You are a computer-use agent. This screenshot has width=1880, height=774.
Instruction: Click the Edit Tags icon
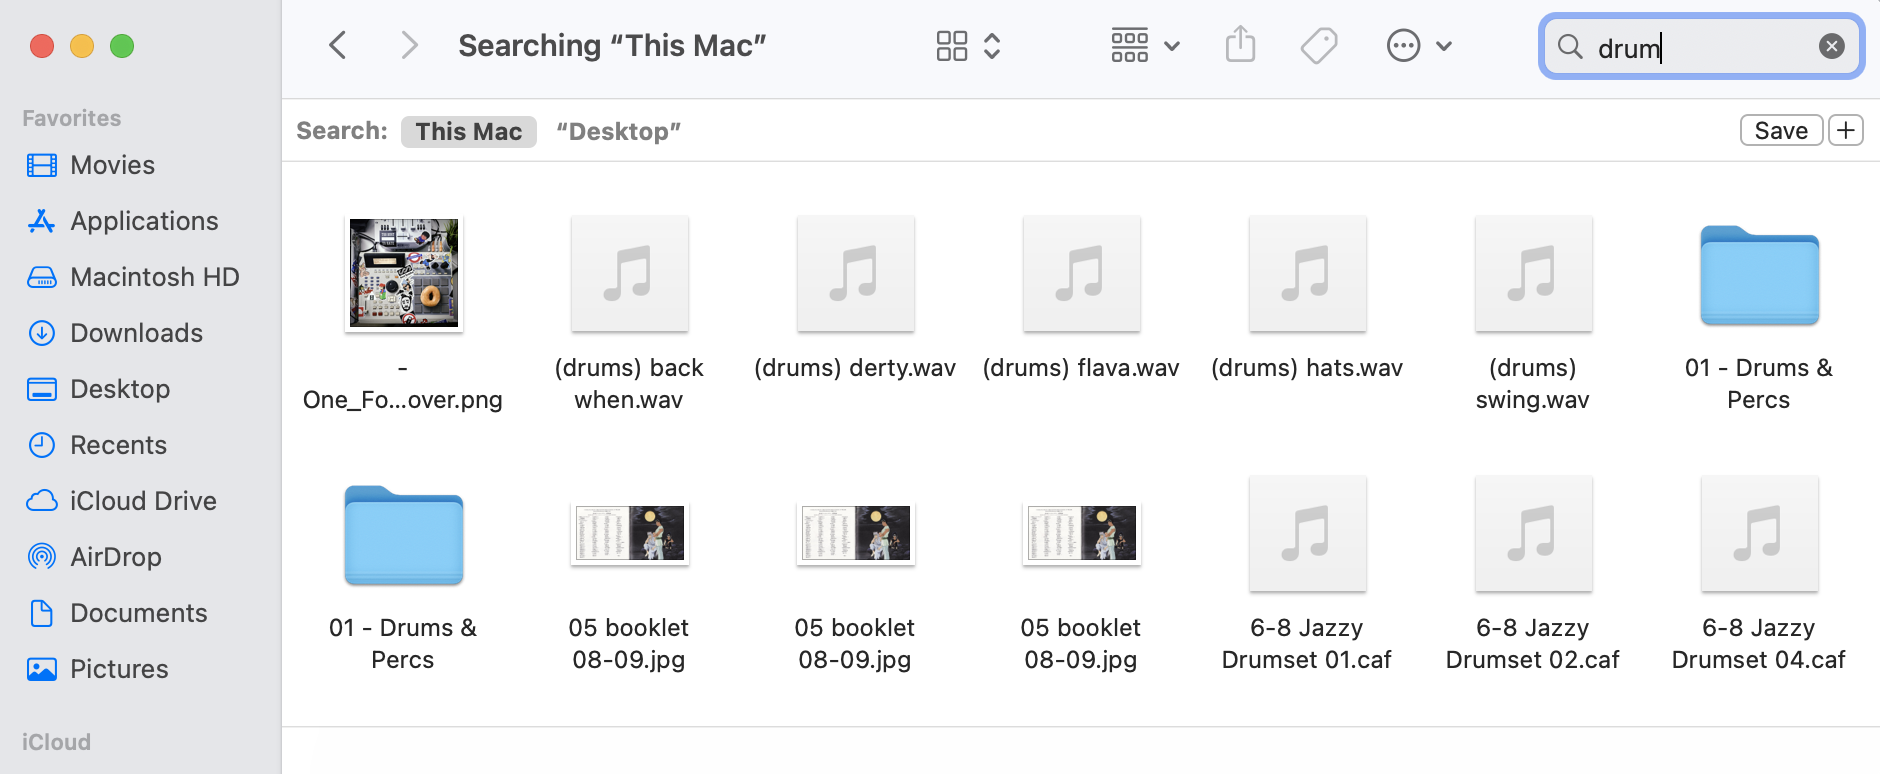click(1318, 45)
